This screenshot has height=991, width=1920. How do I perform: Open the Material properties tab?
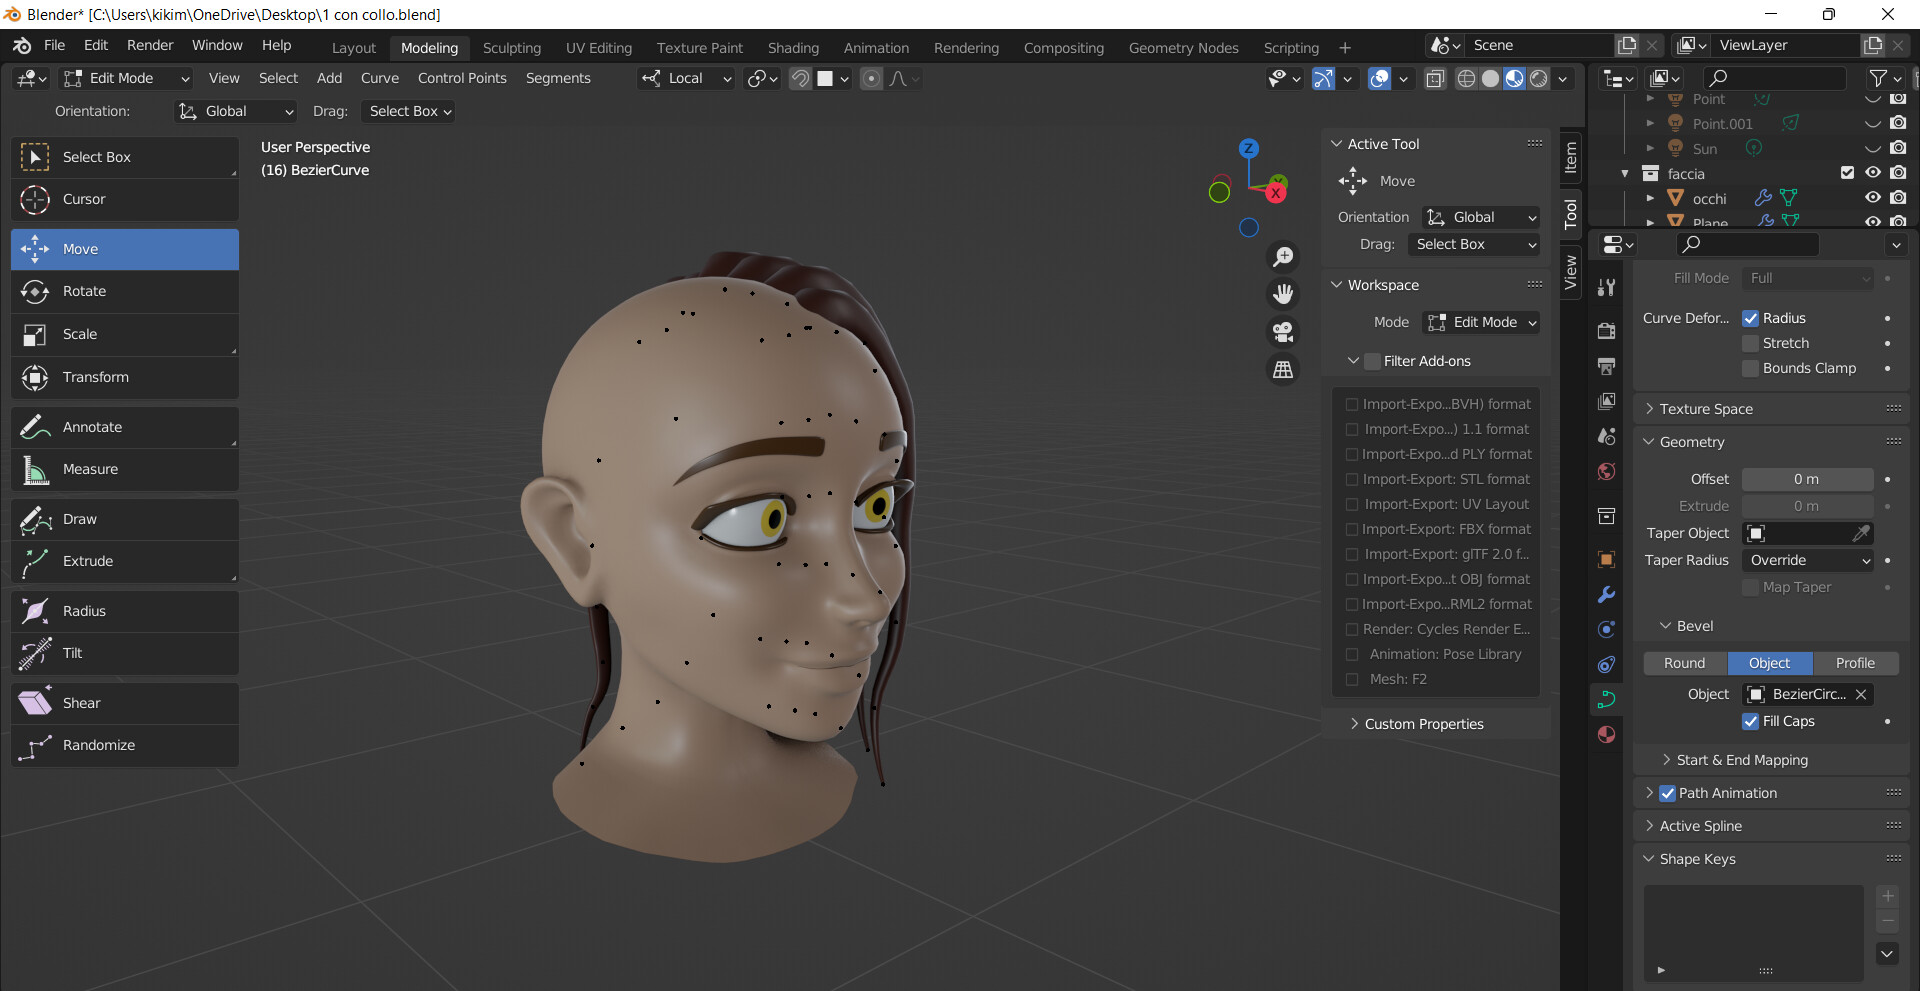(1606, 734)
